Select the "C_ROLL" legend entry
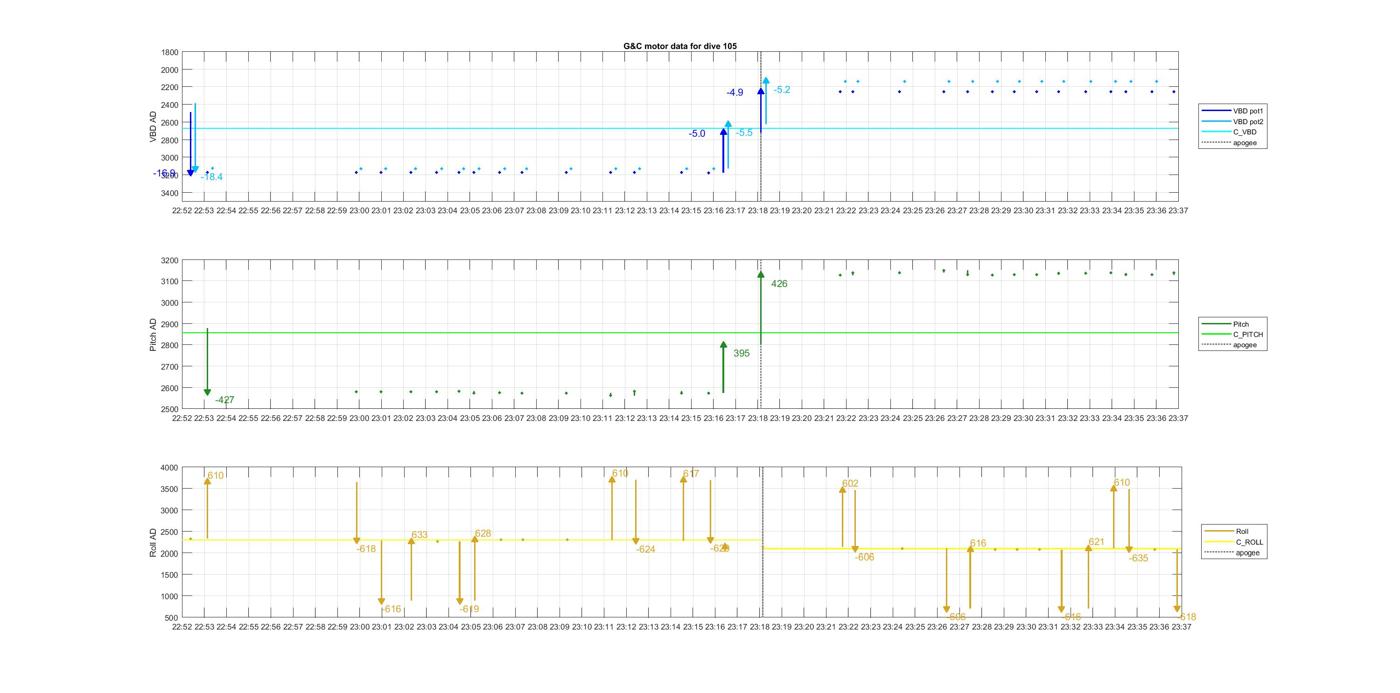 click(1234, 543)
